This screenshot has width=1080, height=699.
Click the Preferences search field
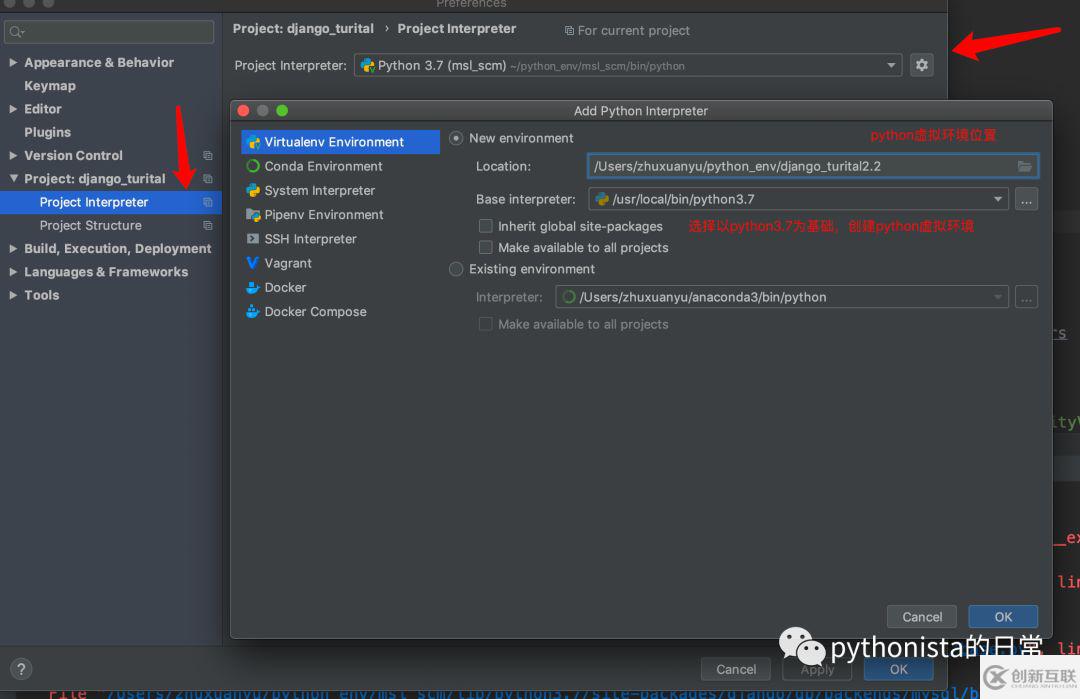[x=109, y=32]
